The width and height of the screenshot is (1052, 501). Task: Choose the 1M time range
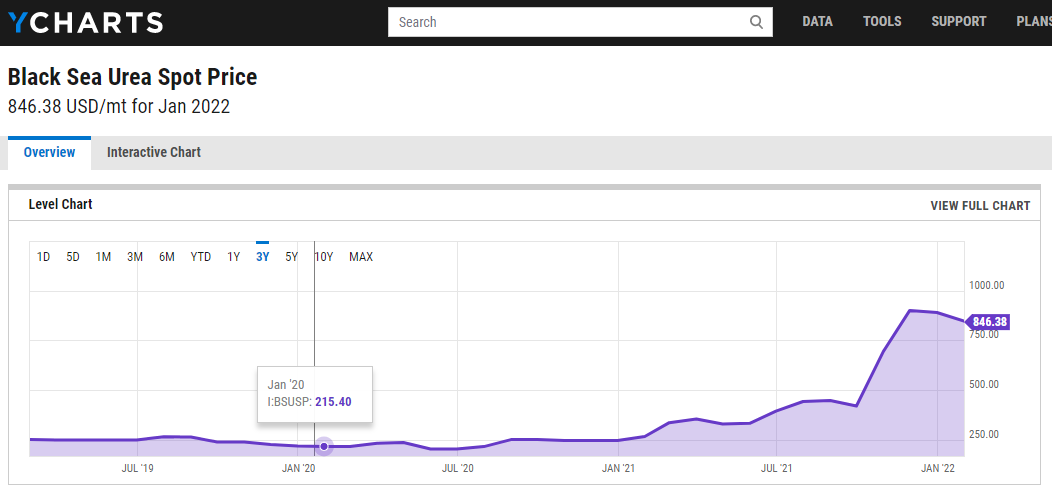pyautogui.click(x=103, y=257)
